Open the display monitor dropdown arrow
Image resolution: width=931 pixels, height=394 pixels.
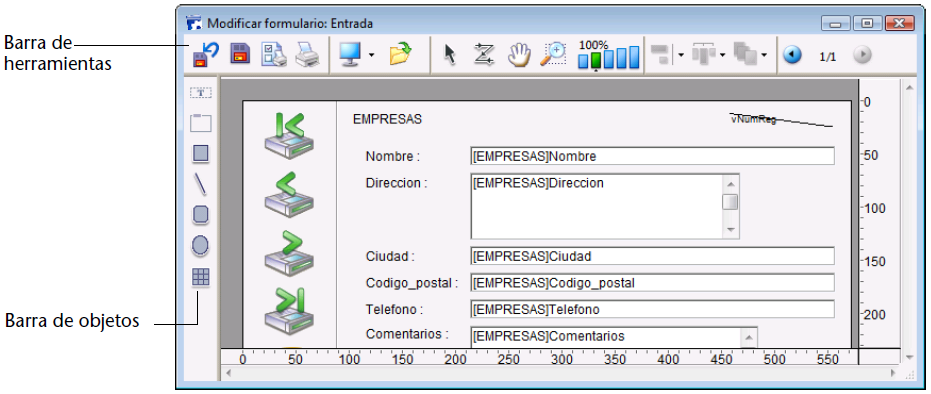(372, 55)
